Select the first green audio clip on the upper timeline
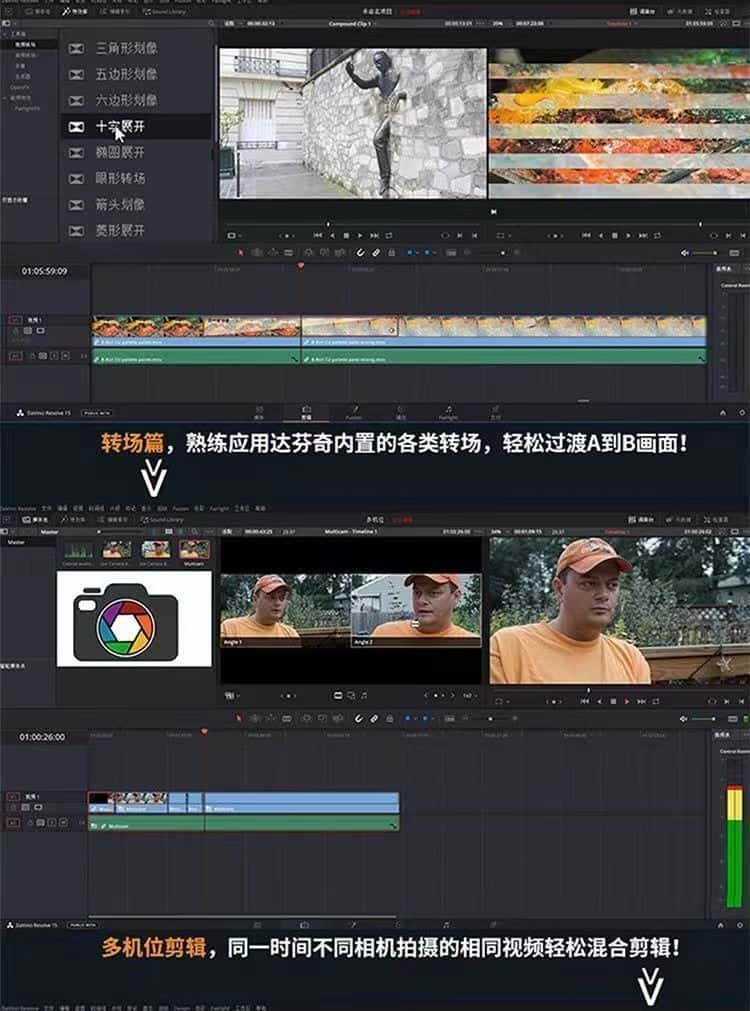This screenshot has height=1011, width=750. click(196, 357)
